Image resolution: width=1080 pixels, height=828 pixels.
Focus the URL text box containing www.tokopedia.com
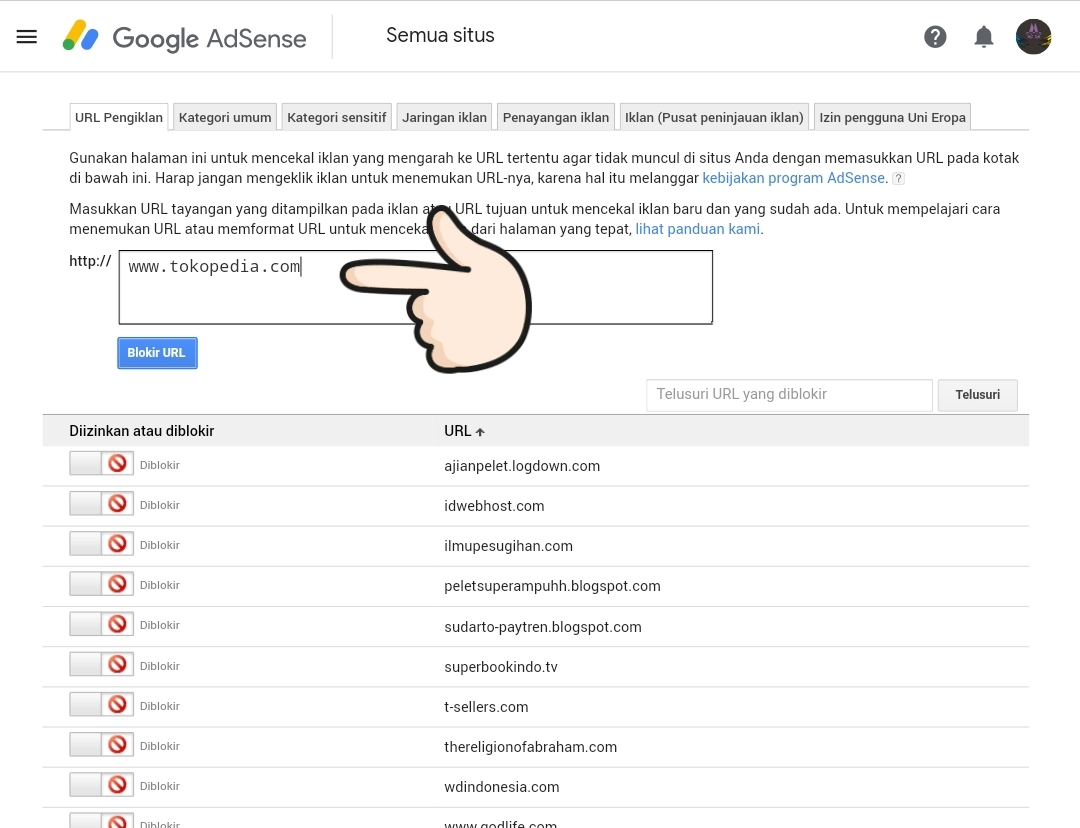coord(415,287)
